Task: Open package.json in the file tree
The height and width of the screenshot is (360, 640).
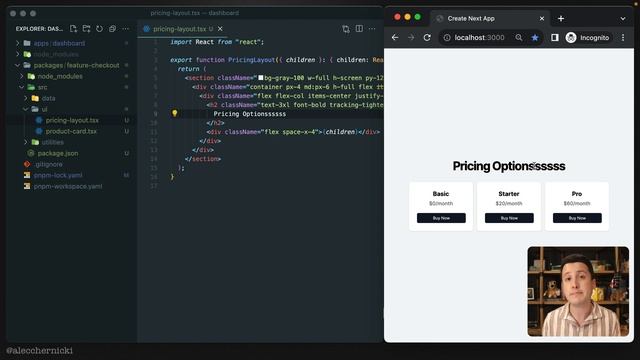Action: pyautogui.click(x=58, y=153)
